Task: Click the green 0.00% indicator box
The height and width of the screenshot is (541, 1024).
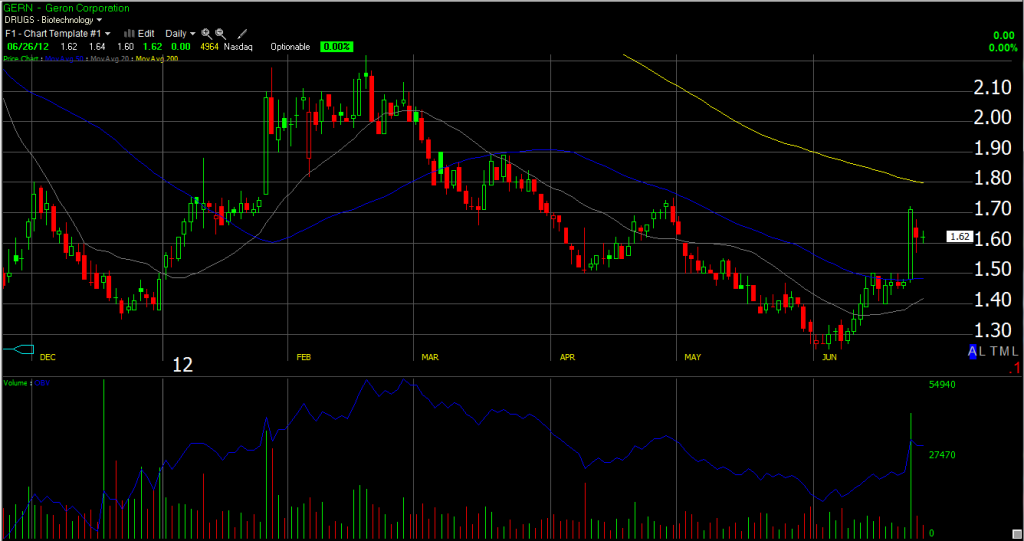Action: tap(335, 47)
